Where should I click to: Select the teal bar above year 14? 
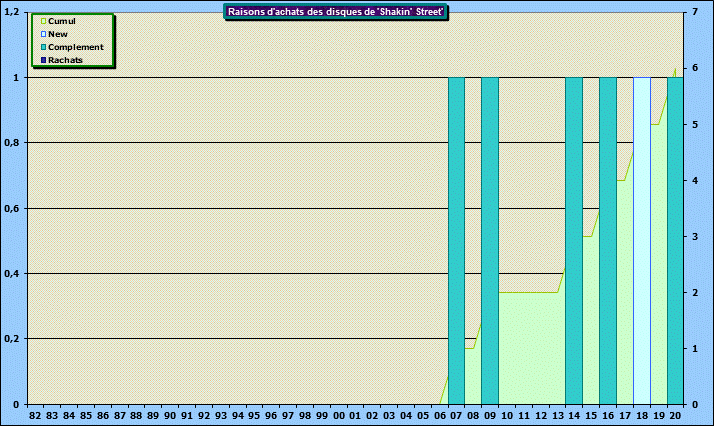coord(574,240)
